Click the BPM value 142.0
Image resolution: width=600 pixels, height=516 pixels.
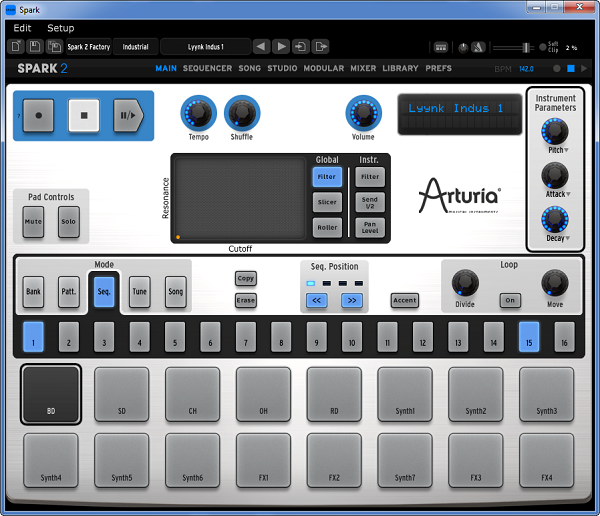point(526,69)
